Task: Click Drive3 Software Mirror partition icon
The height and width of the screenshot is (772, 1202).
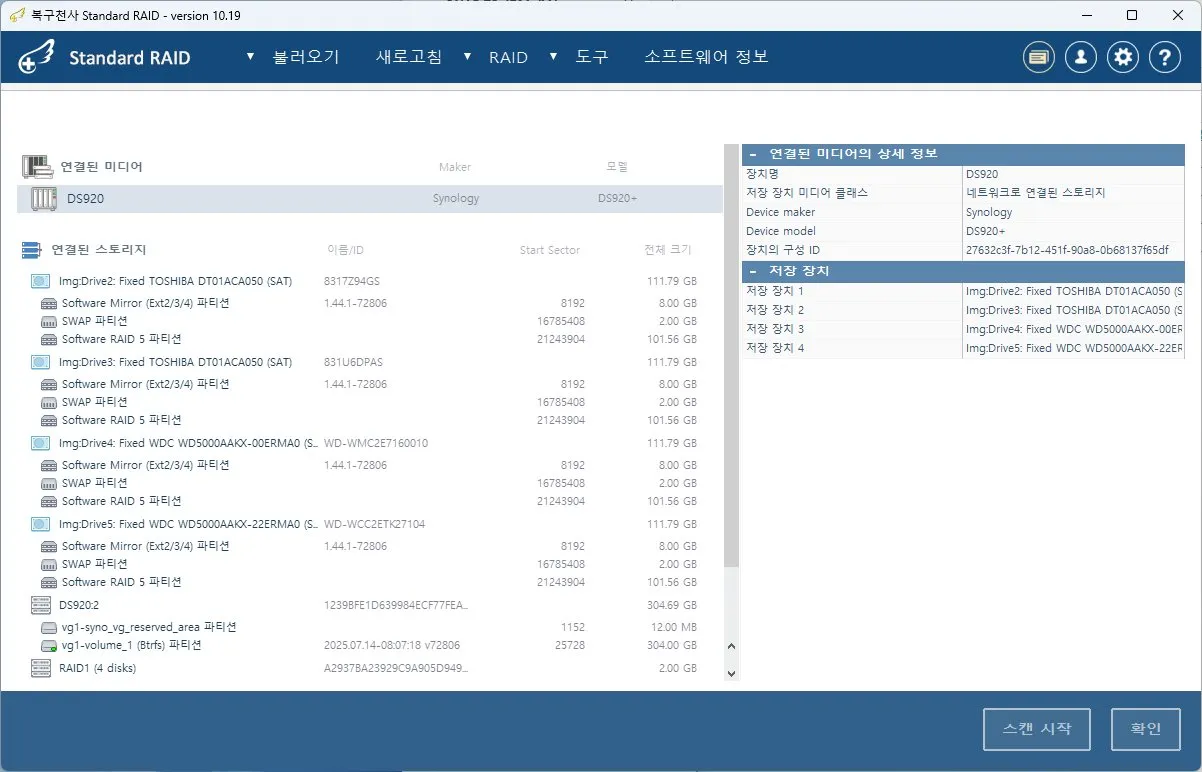Action: point(49,384)
